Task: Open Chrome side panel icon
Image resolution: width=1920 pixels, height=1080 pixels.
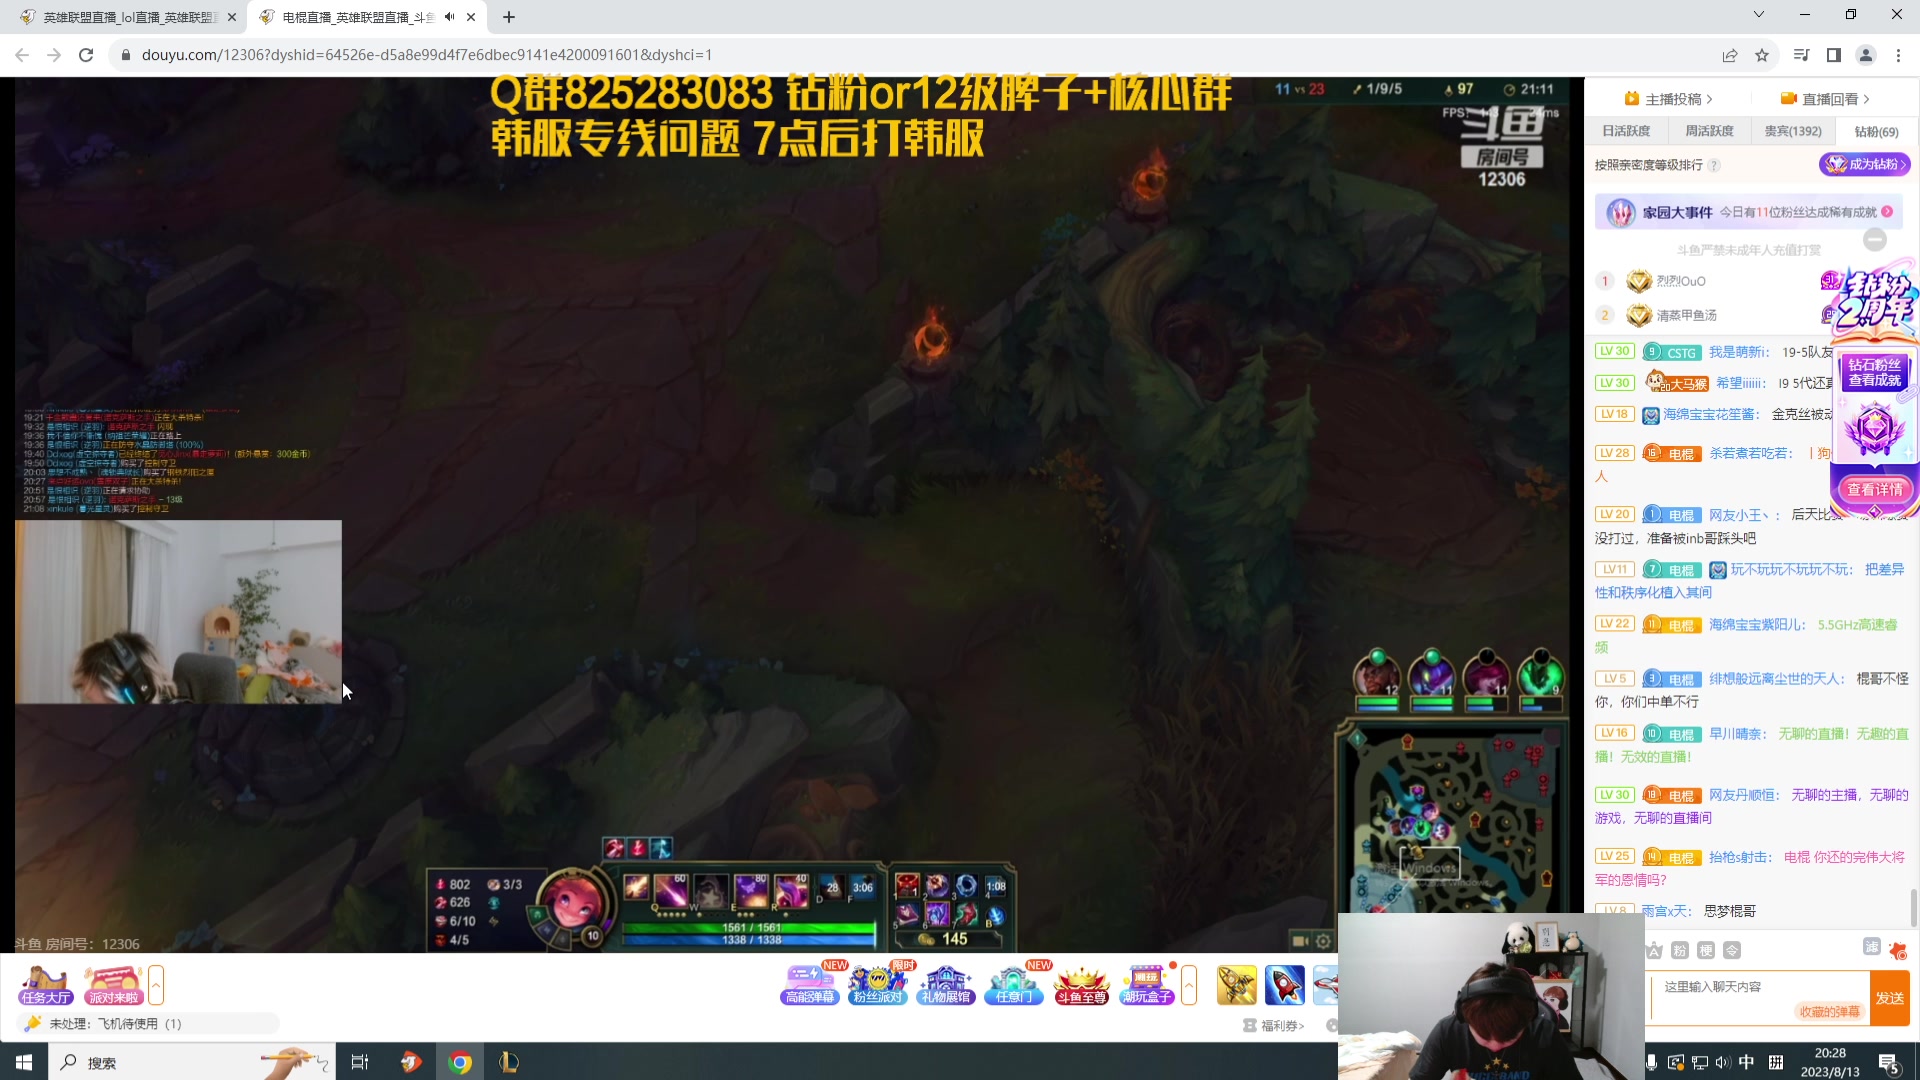Action: coord(1833,55)
